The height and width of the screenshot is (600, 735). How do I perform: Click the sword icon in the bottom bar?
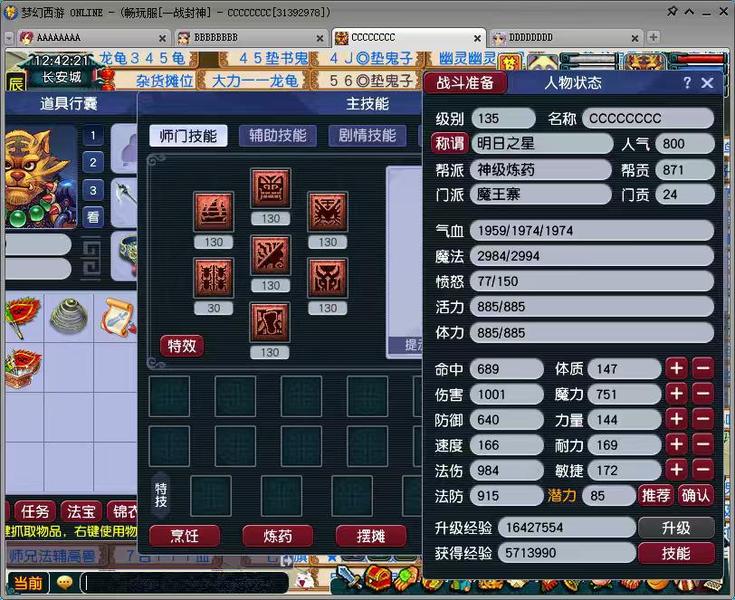[348, 578]
